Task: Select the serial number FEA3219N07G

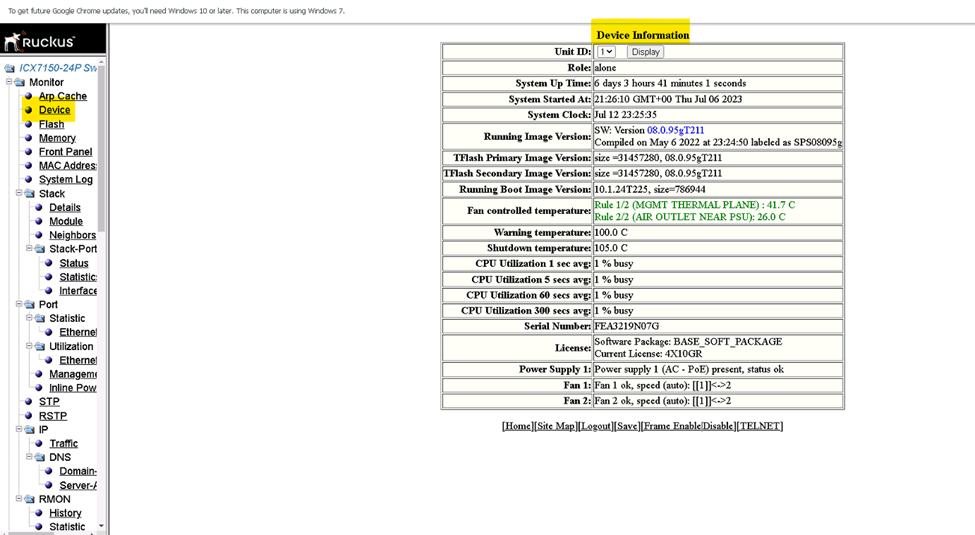Action: coord(626,326)
